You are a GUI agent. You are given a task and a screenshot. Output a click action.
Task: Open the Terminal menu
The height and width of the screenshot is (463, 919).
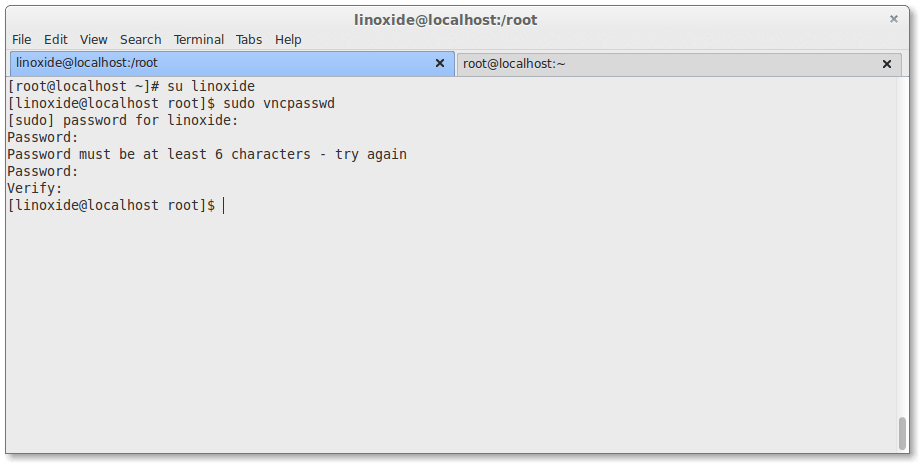[x=199, y=39]
